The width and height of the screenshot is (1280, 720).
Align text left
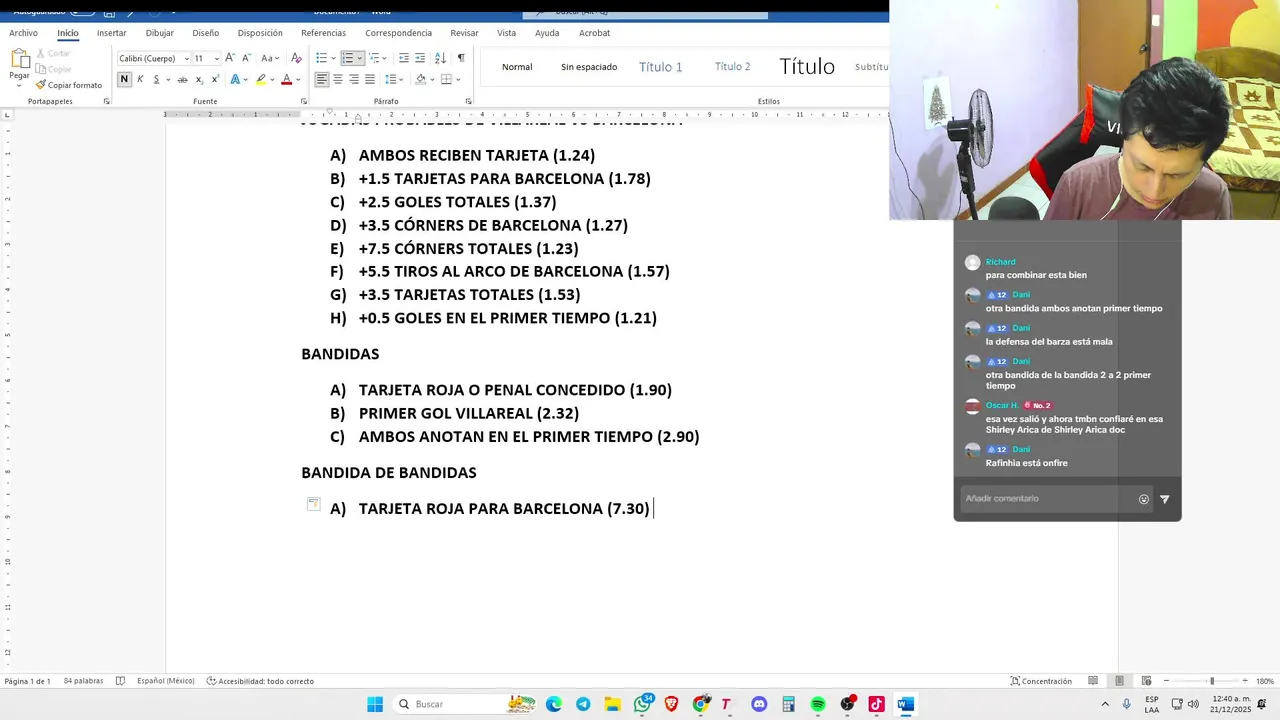pyautogui.click(x=322, y=79)
